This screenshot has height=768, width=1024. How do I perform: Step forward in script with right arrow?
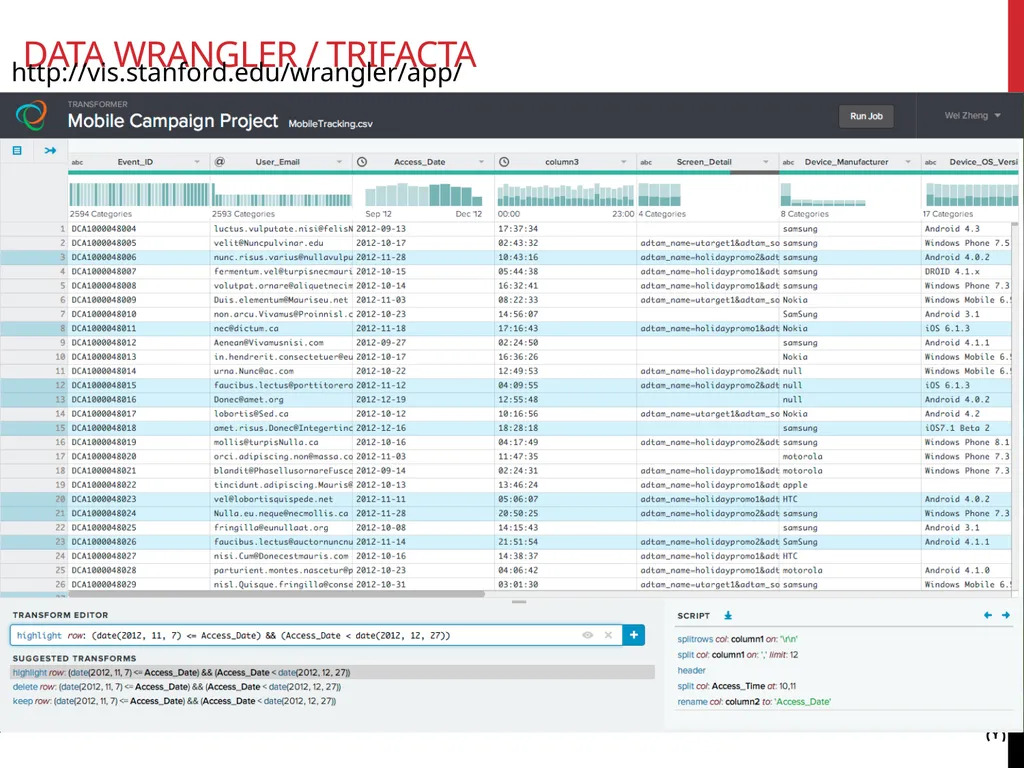[x=1006, y=615]
